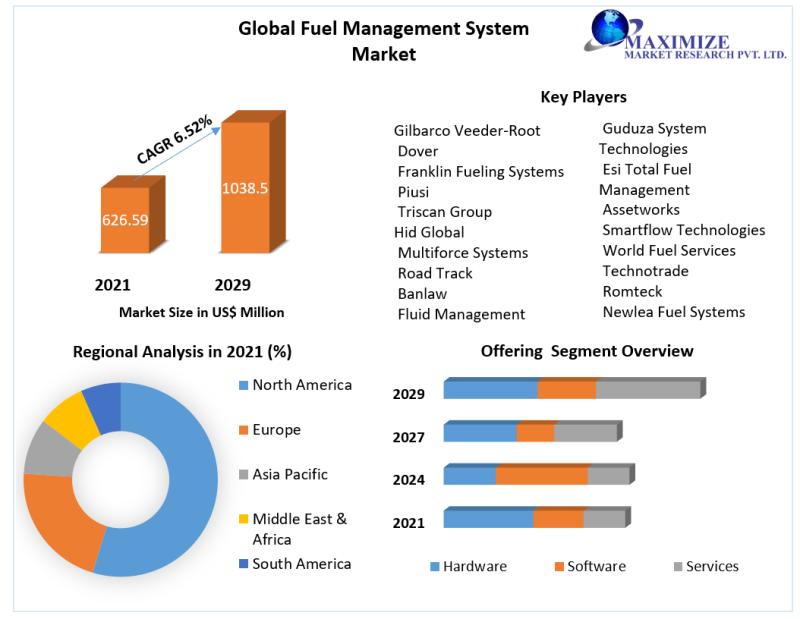Click the Software legend color square

[559, 566]
